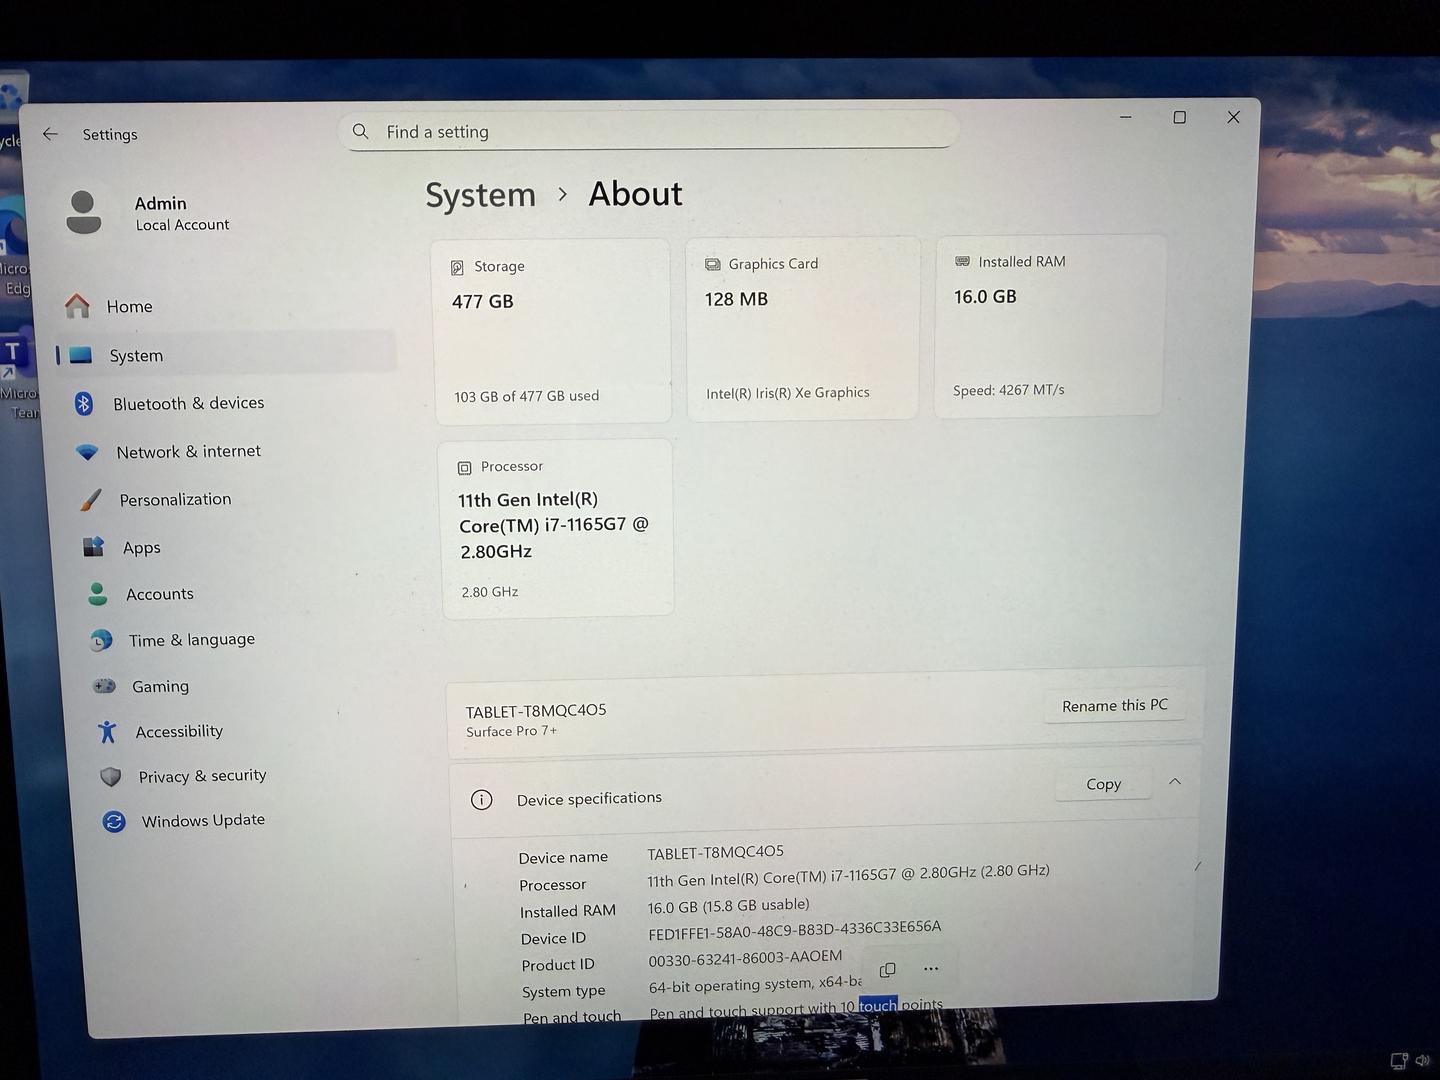The image size is (1440, 1080).
Task: Copy the device specifications
Action: click(x=1103, y=784)
